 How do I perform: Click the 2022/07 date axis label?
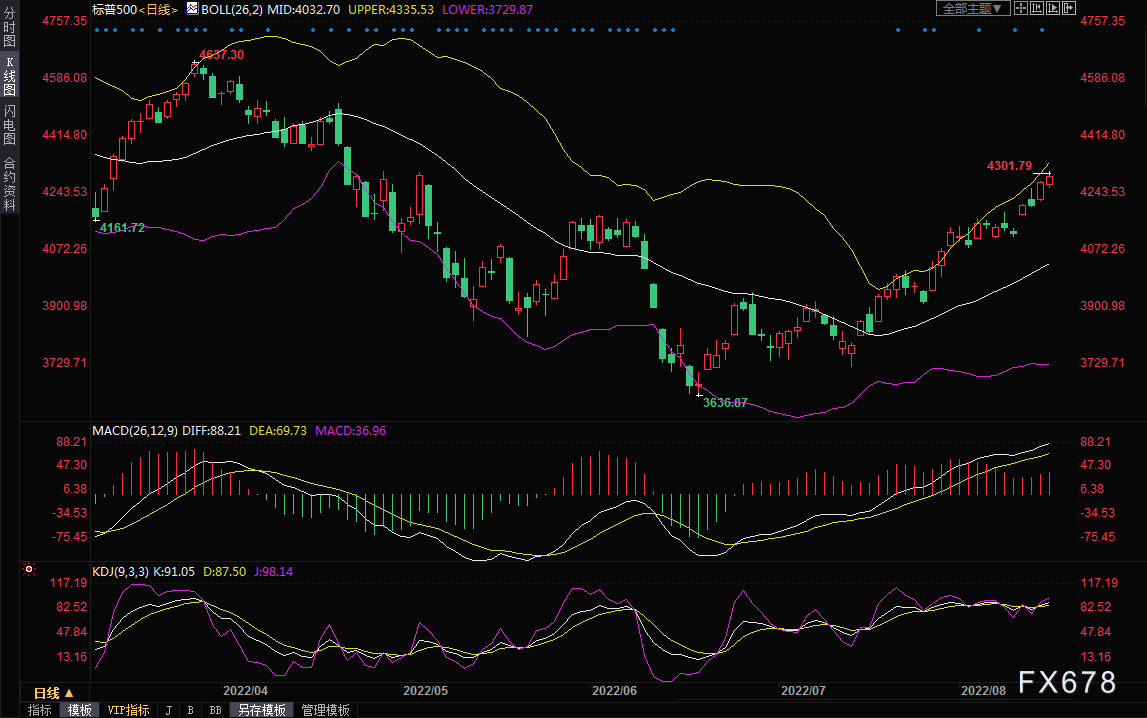coord(803,691)
